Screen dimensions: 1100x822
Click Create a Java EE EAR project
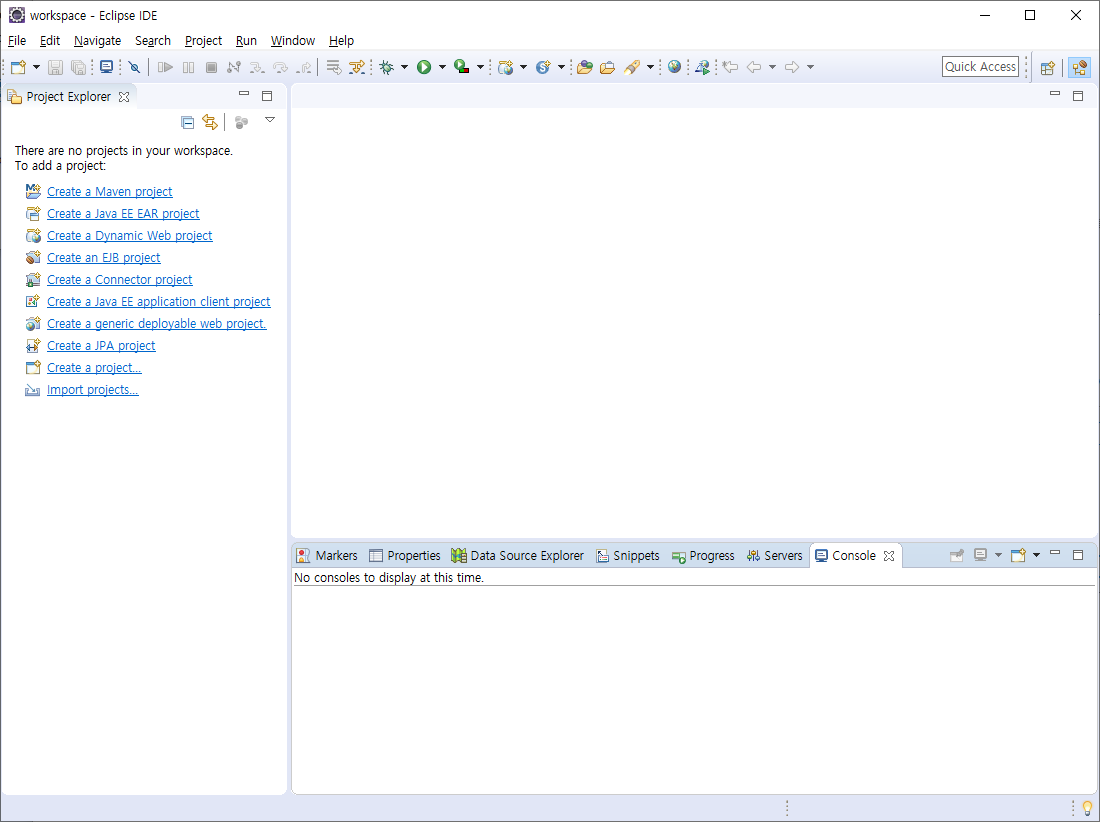pos(123,213)
